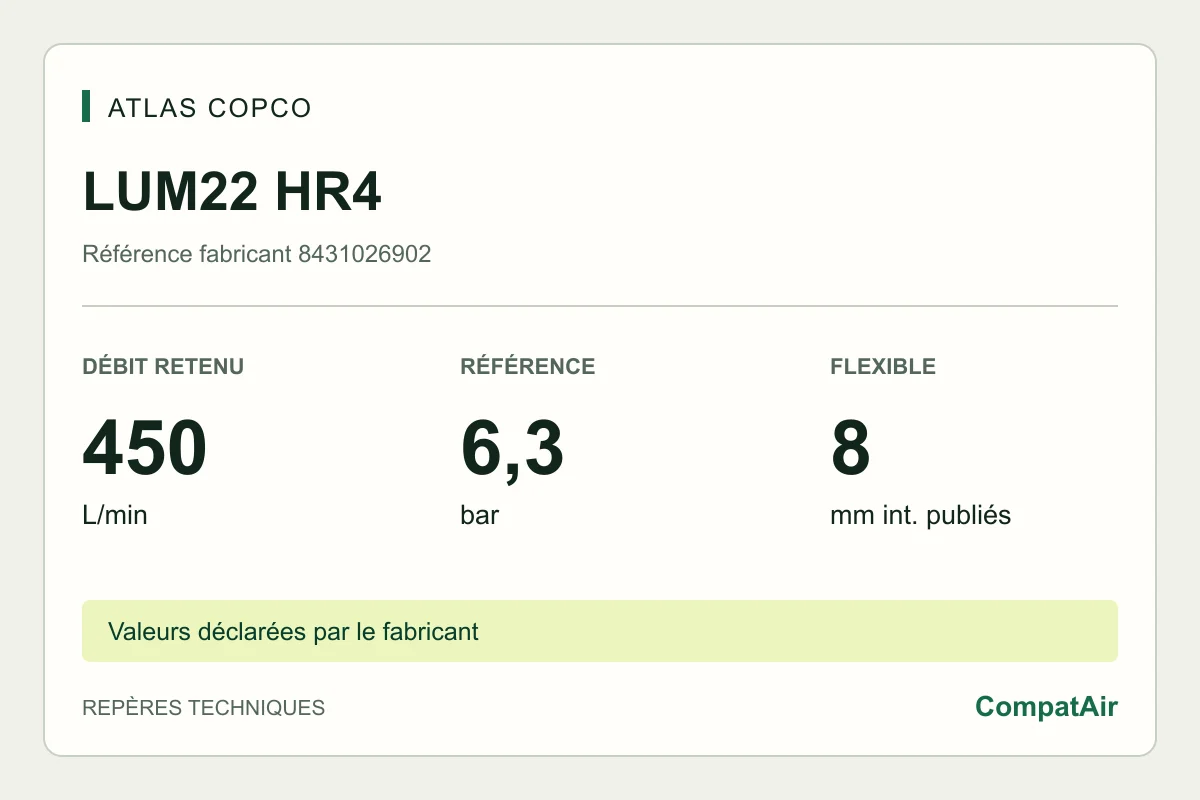Click the Valeurs déclarées par le fabricant banner
This screenshot has height=800, width=1200.
tap(600, 631)
